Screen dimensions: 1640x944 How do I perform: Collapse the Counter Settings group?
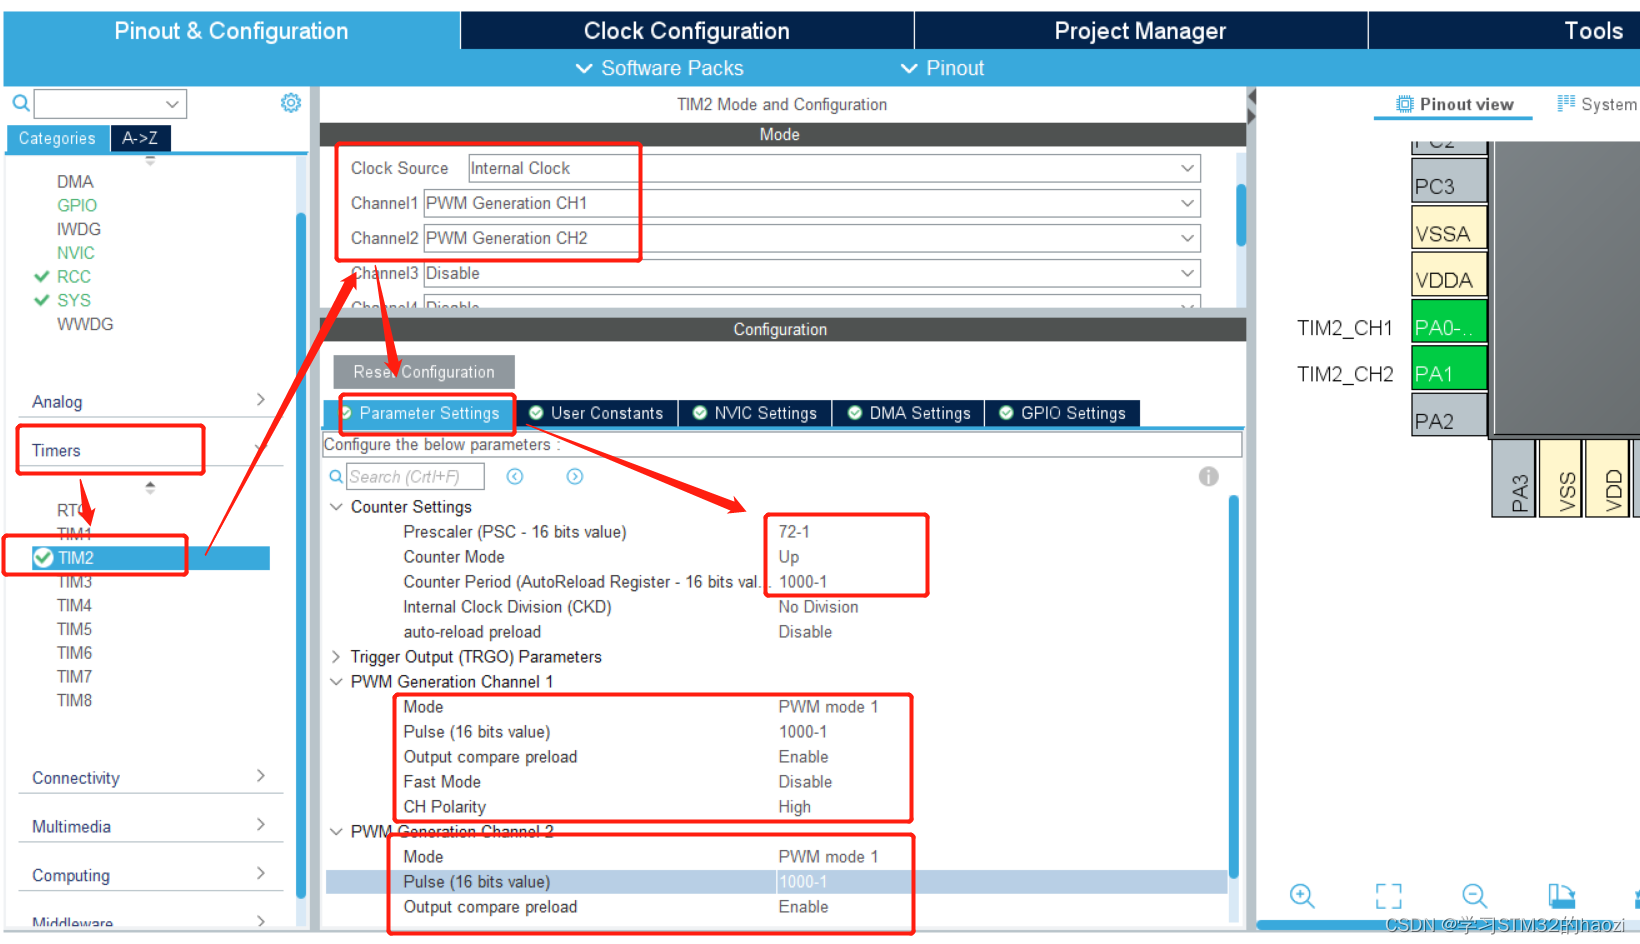click(336, 507)
